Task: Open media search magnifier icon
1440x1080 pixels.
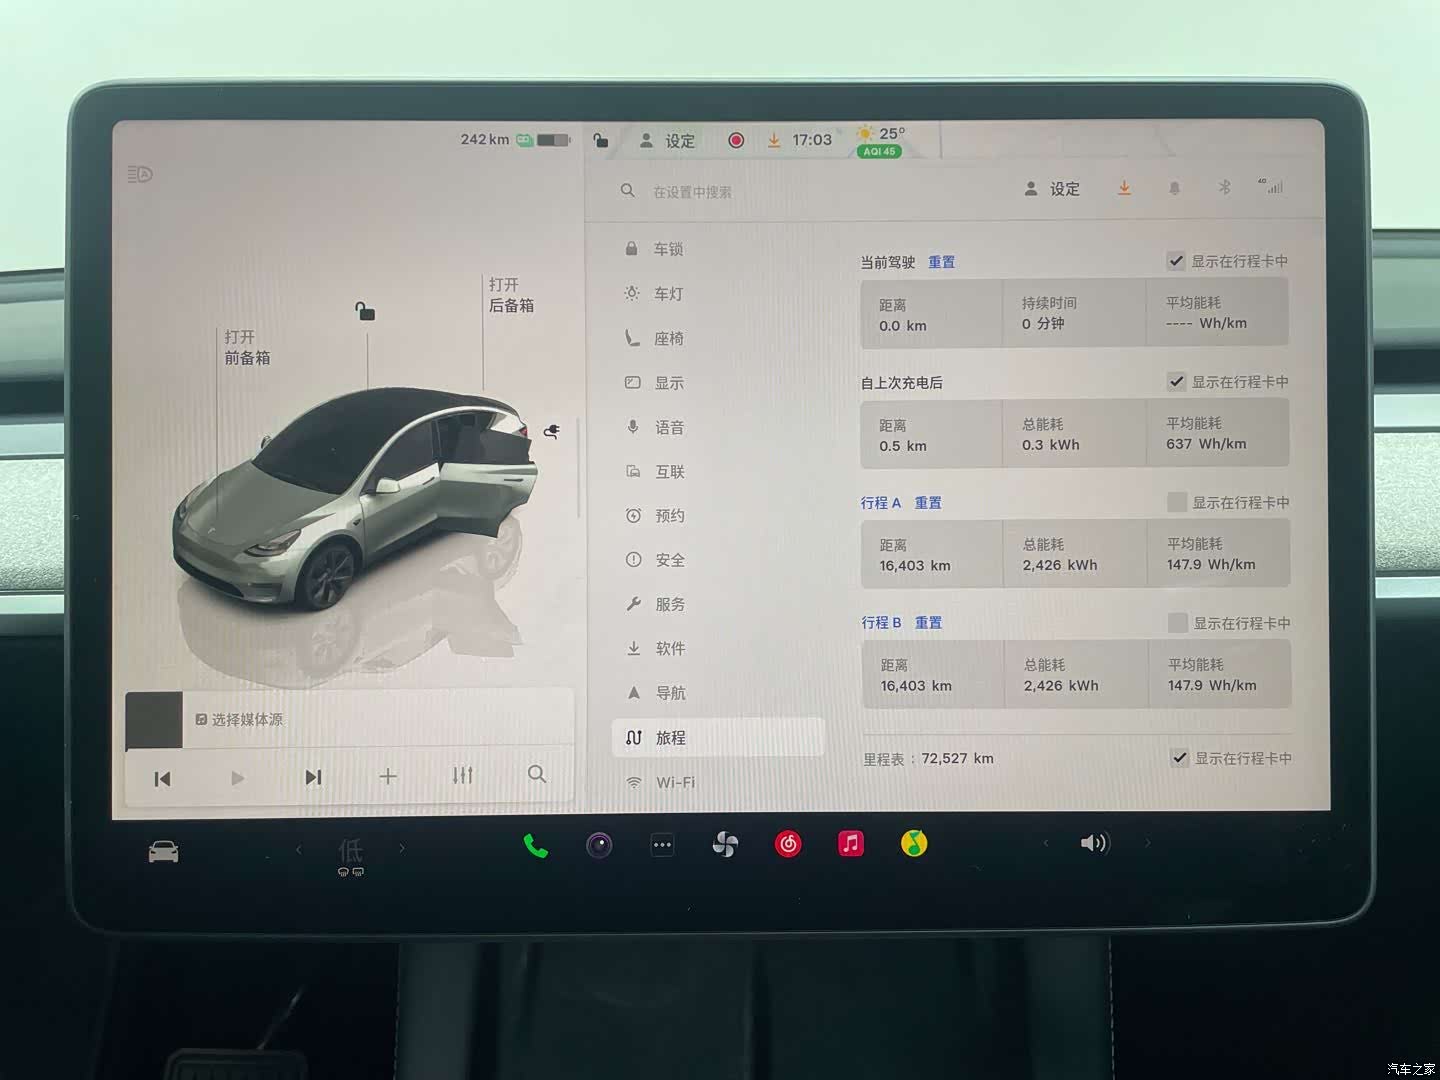Action: click(537, 774)
